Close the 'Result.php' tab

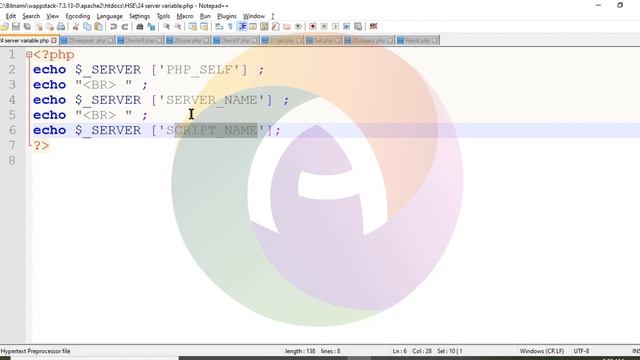click(435, 40)
